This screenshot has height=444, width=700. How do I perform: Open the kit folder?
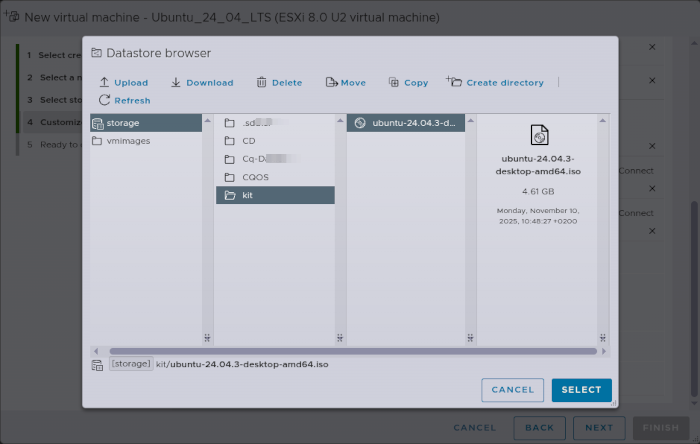[x=248, y=195]
